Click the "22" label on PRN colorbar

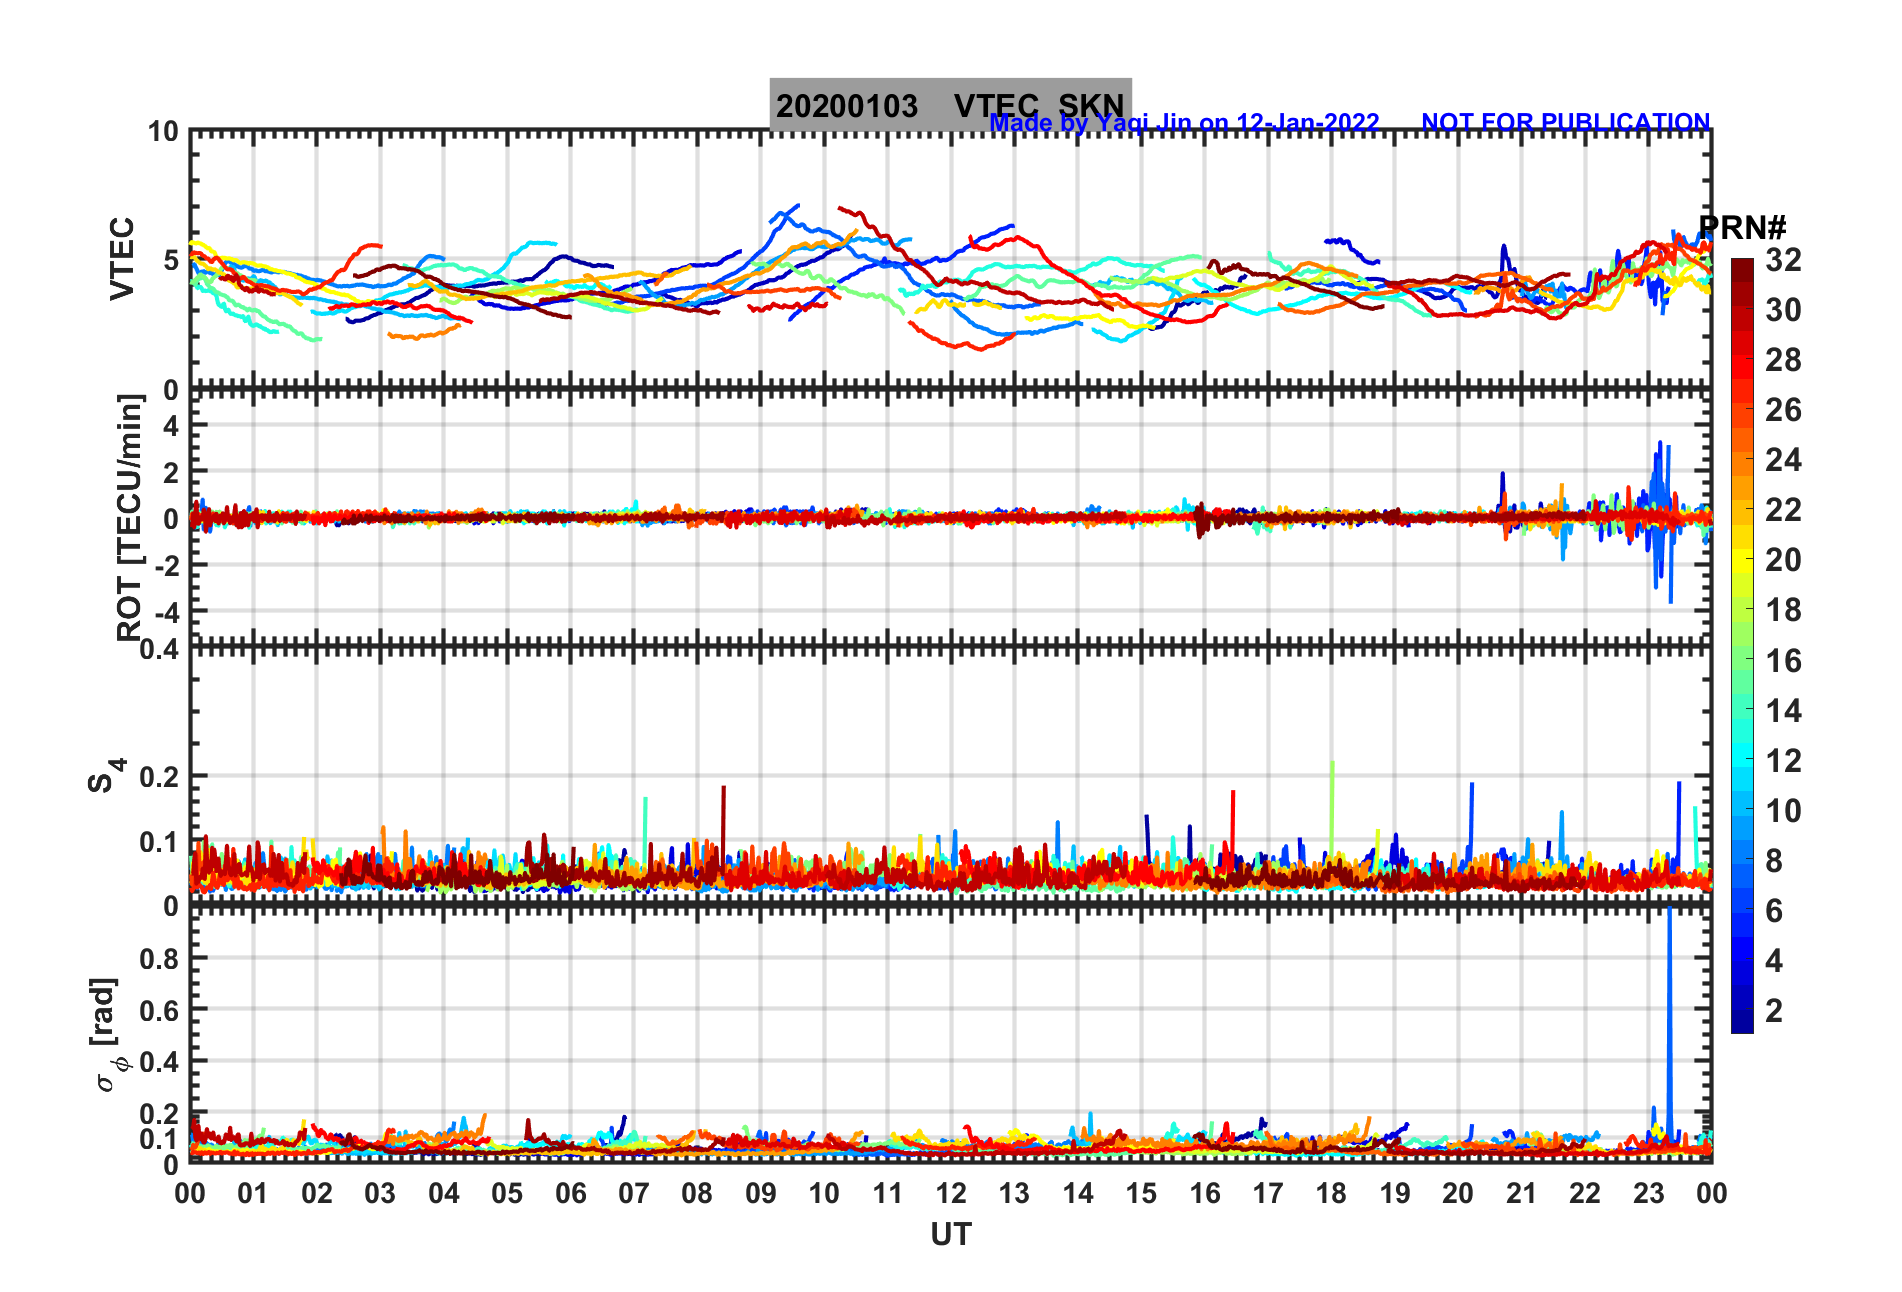1783,510
